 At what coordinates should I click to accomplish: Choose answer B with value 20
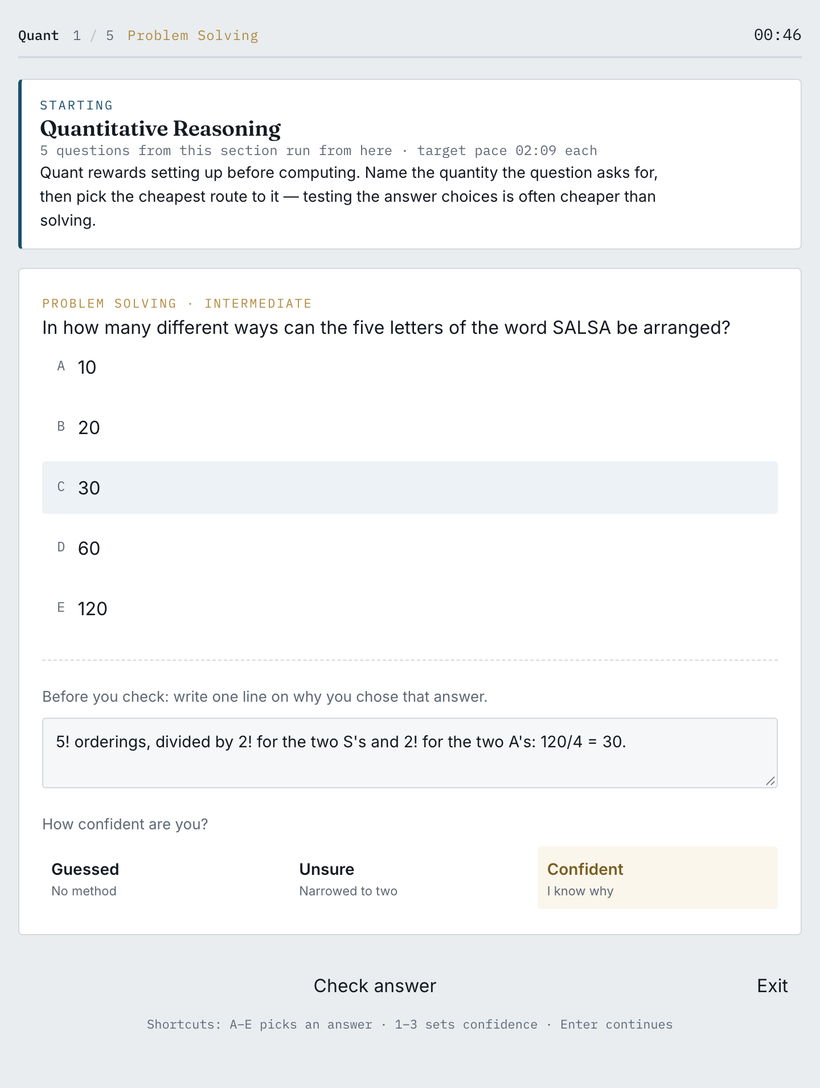(409, 427)
